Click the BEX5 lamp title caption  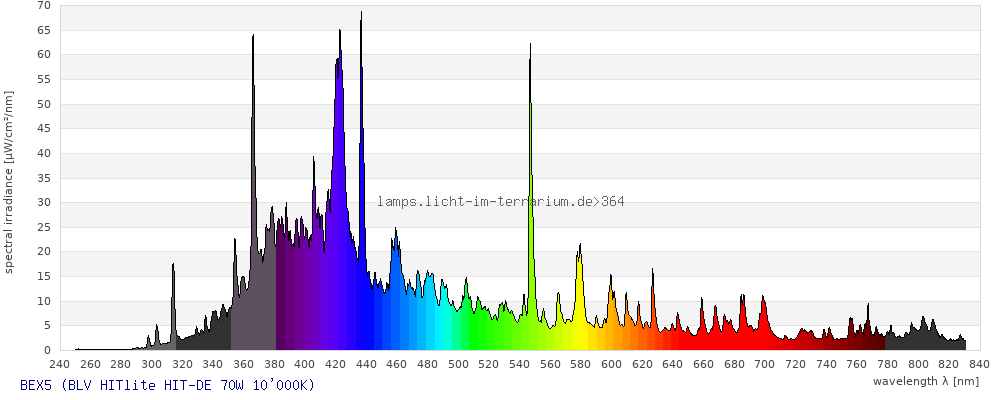[x=167, y=385]
